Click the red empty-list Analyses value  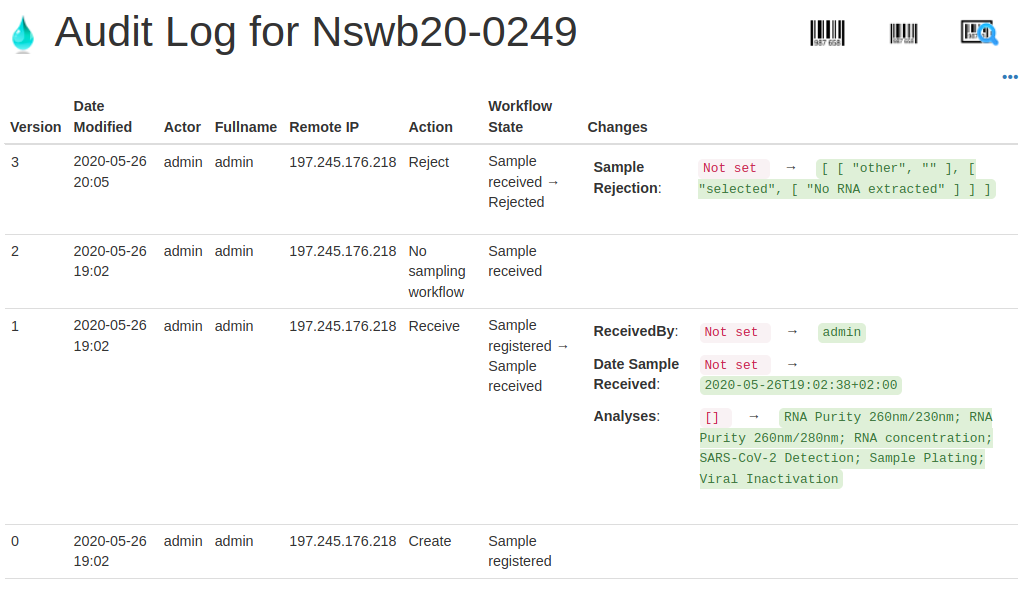pyautogui.click(x=714, y=417)
